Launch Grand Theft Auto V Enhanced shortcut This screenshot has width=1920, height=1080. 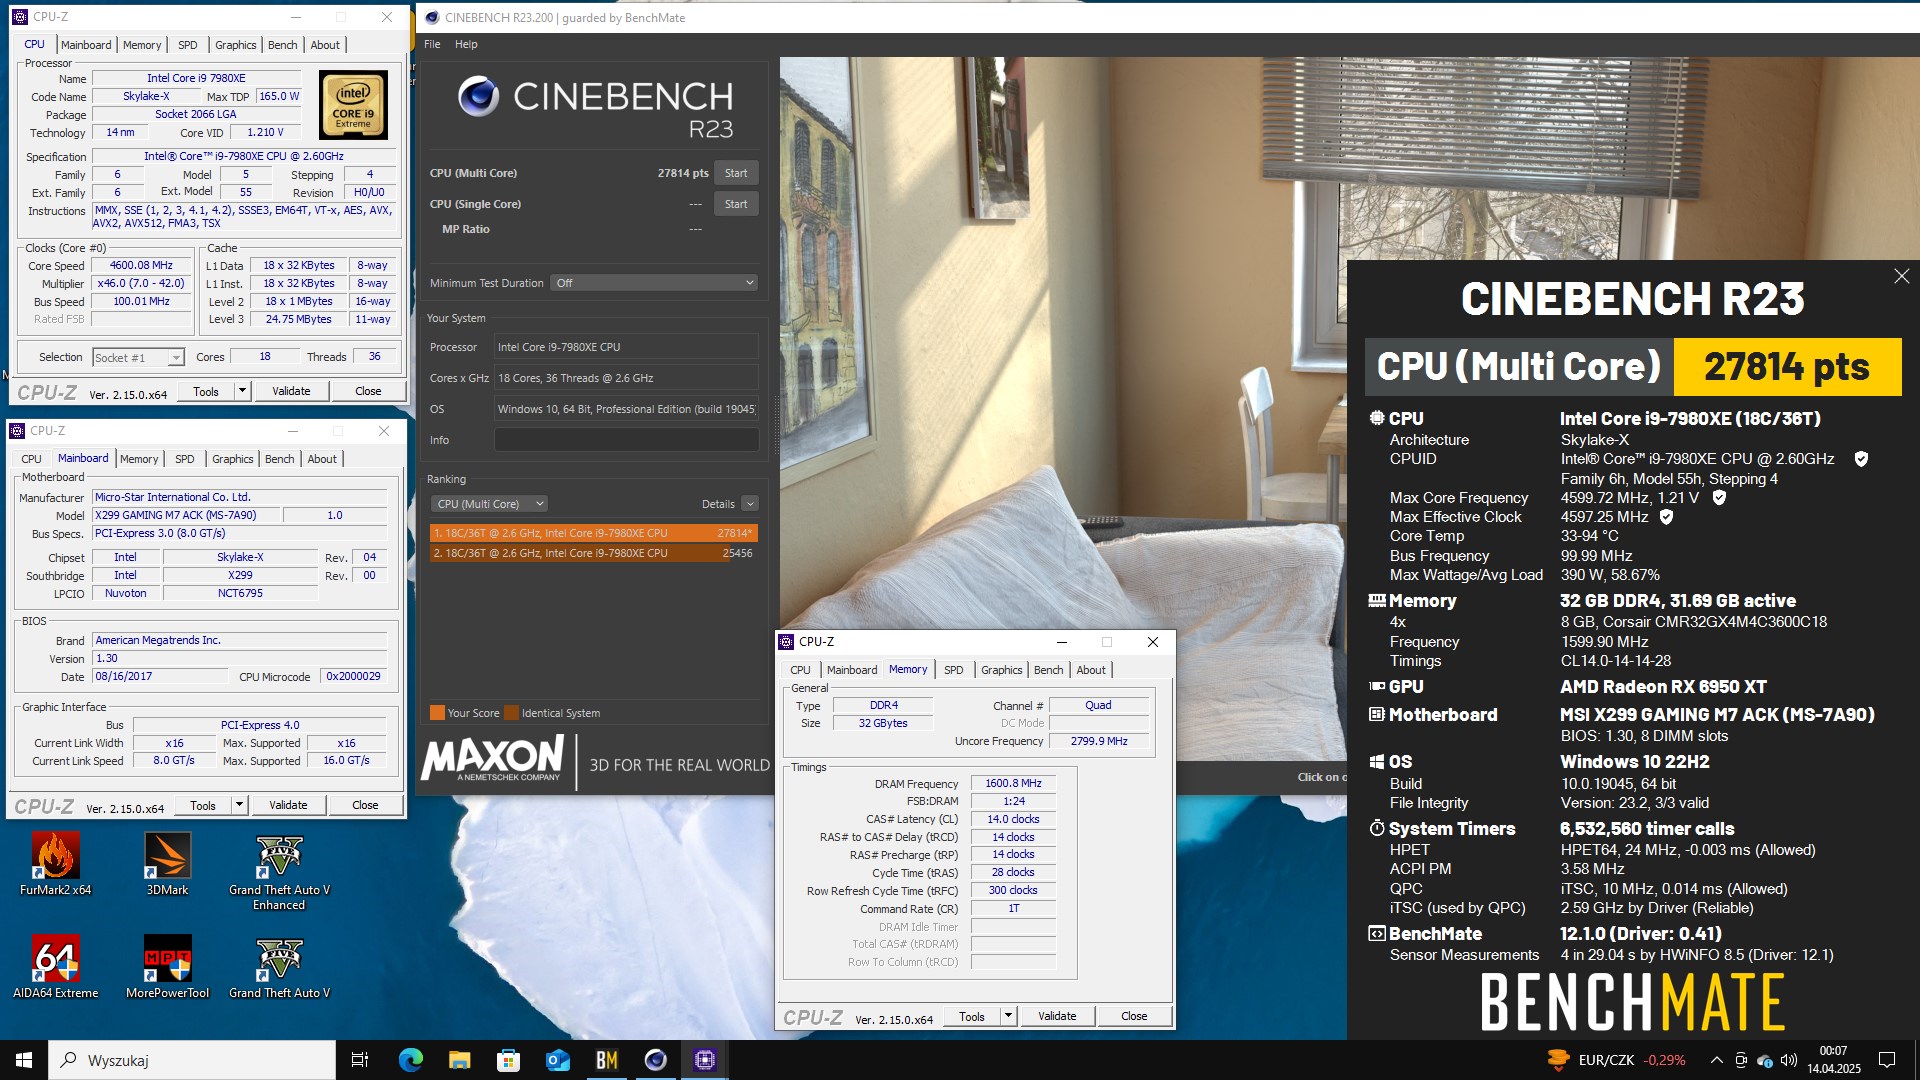pos(279,872)
